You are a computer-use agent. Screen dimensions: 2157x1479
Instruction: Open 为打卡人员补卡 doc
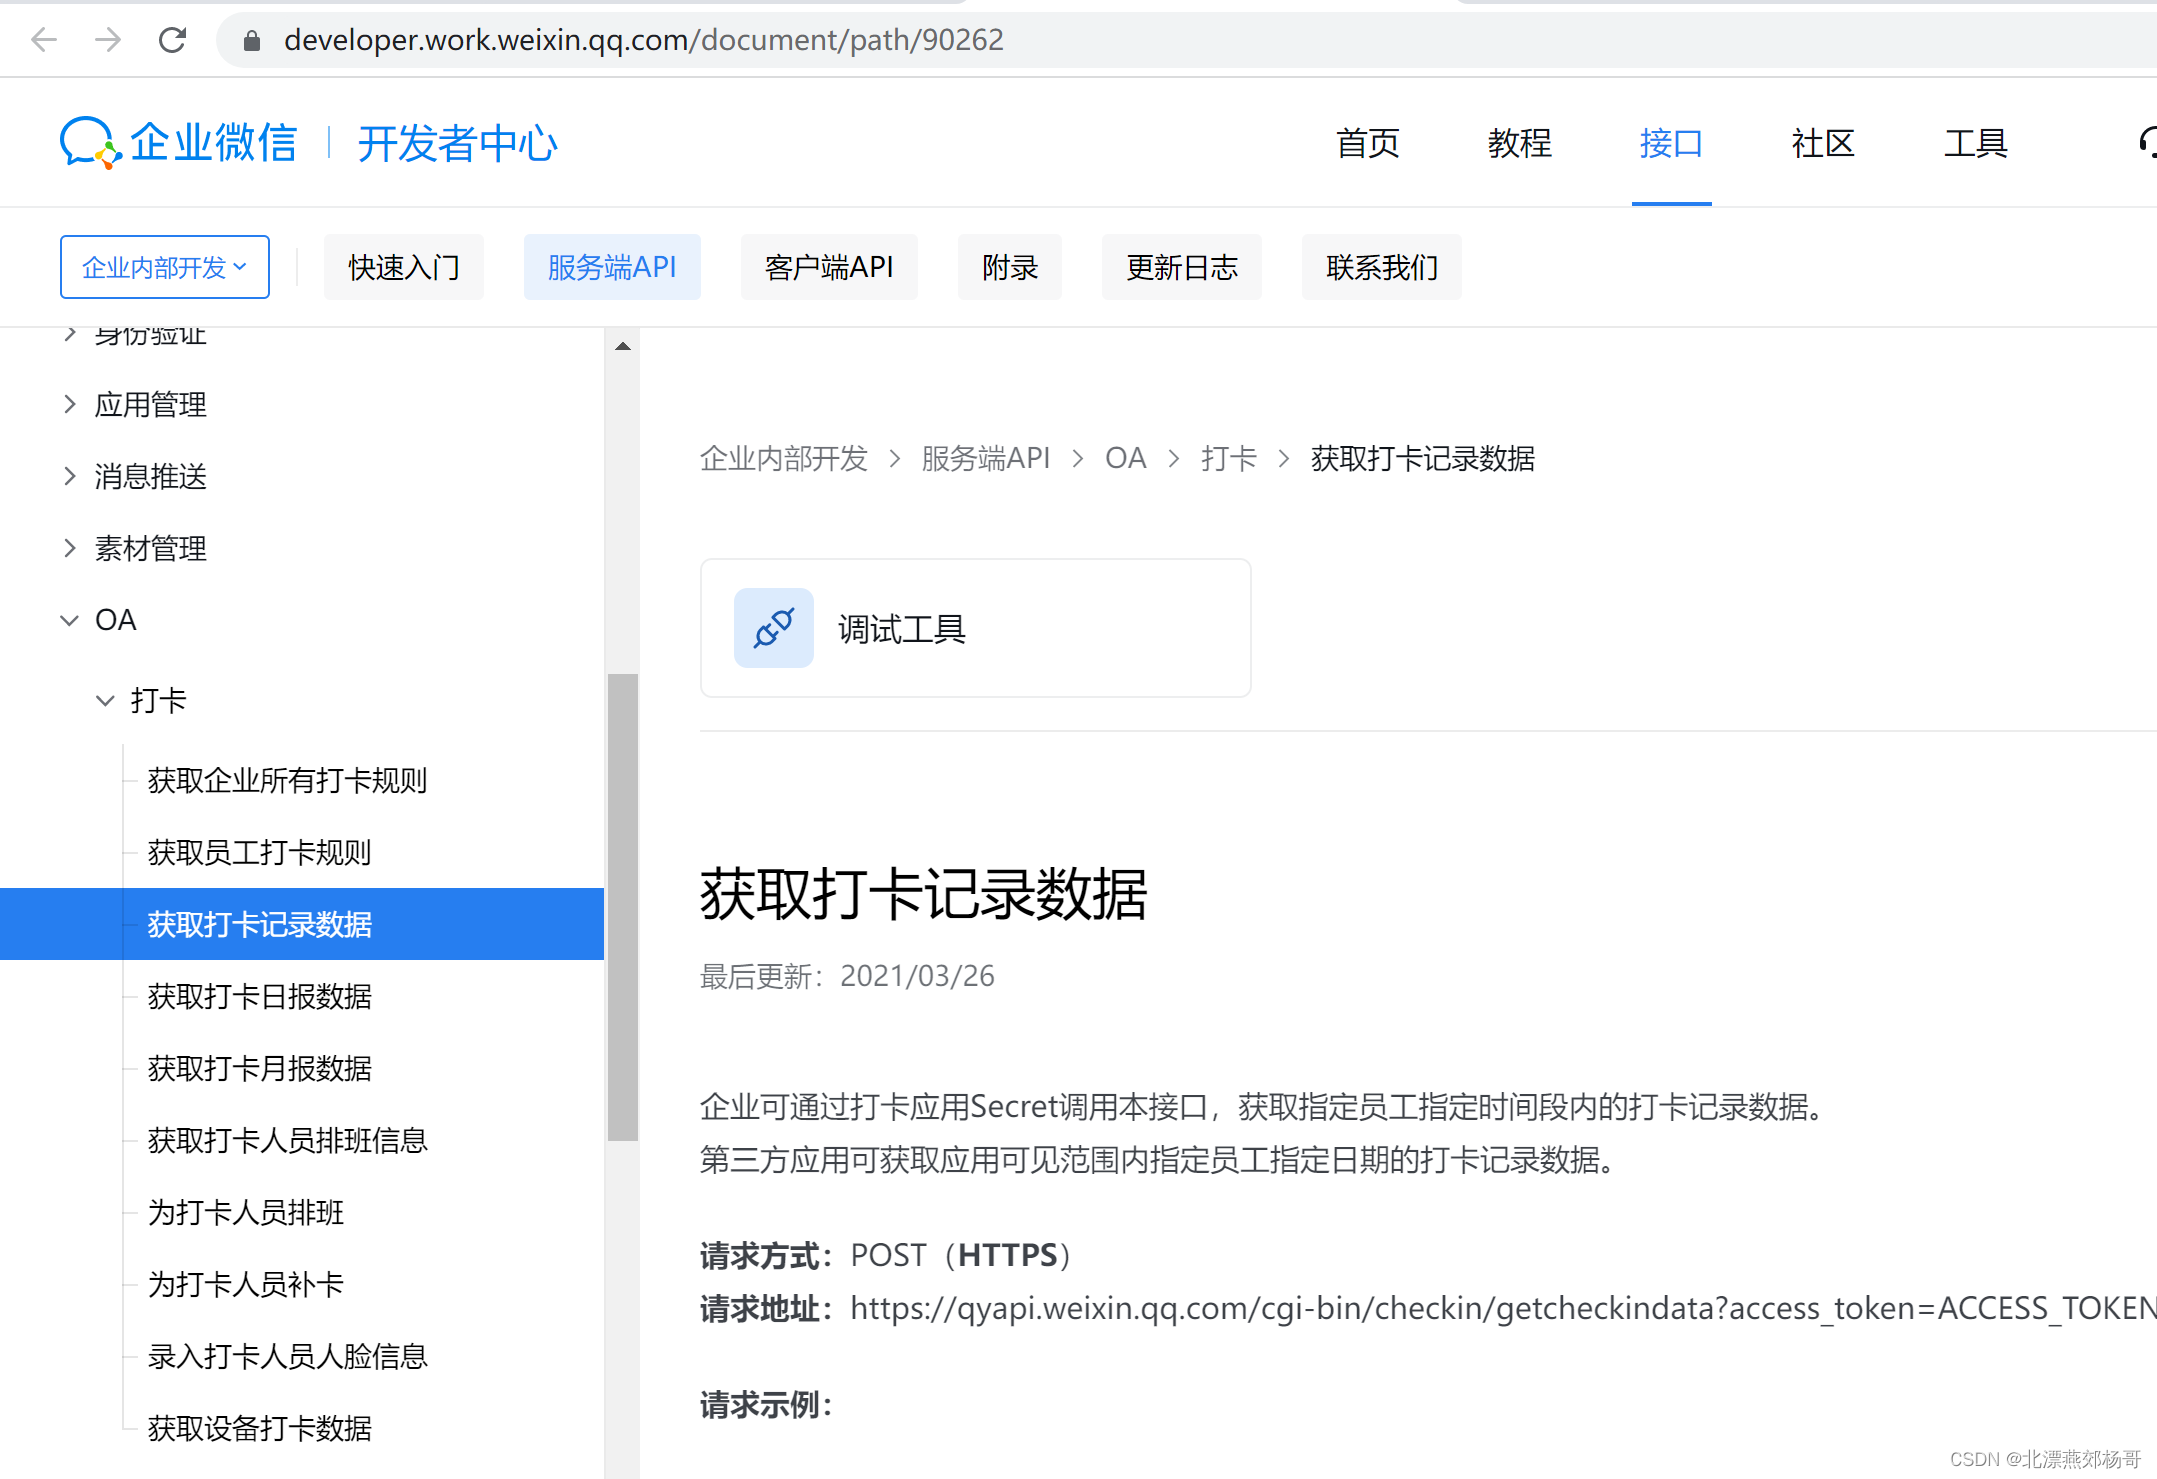[x=245, y=1284]
